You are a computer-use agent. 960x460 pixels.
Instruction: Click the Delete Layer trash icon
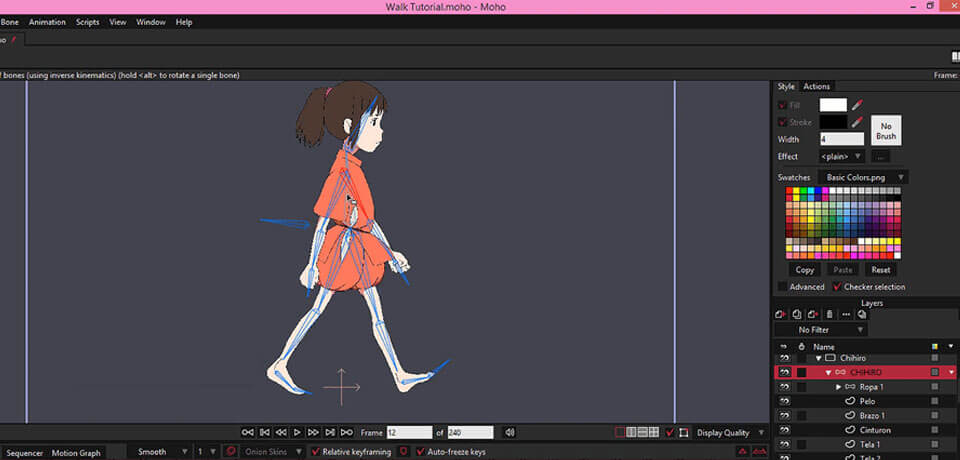pyautogui.click(x=830, y=314)
